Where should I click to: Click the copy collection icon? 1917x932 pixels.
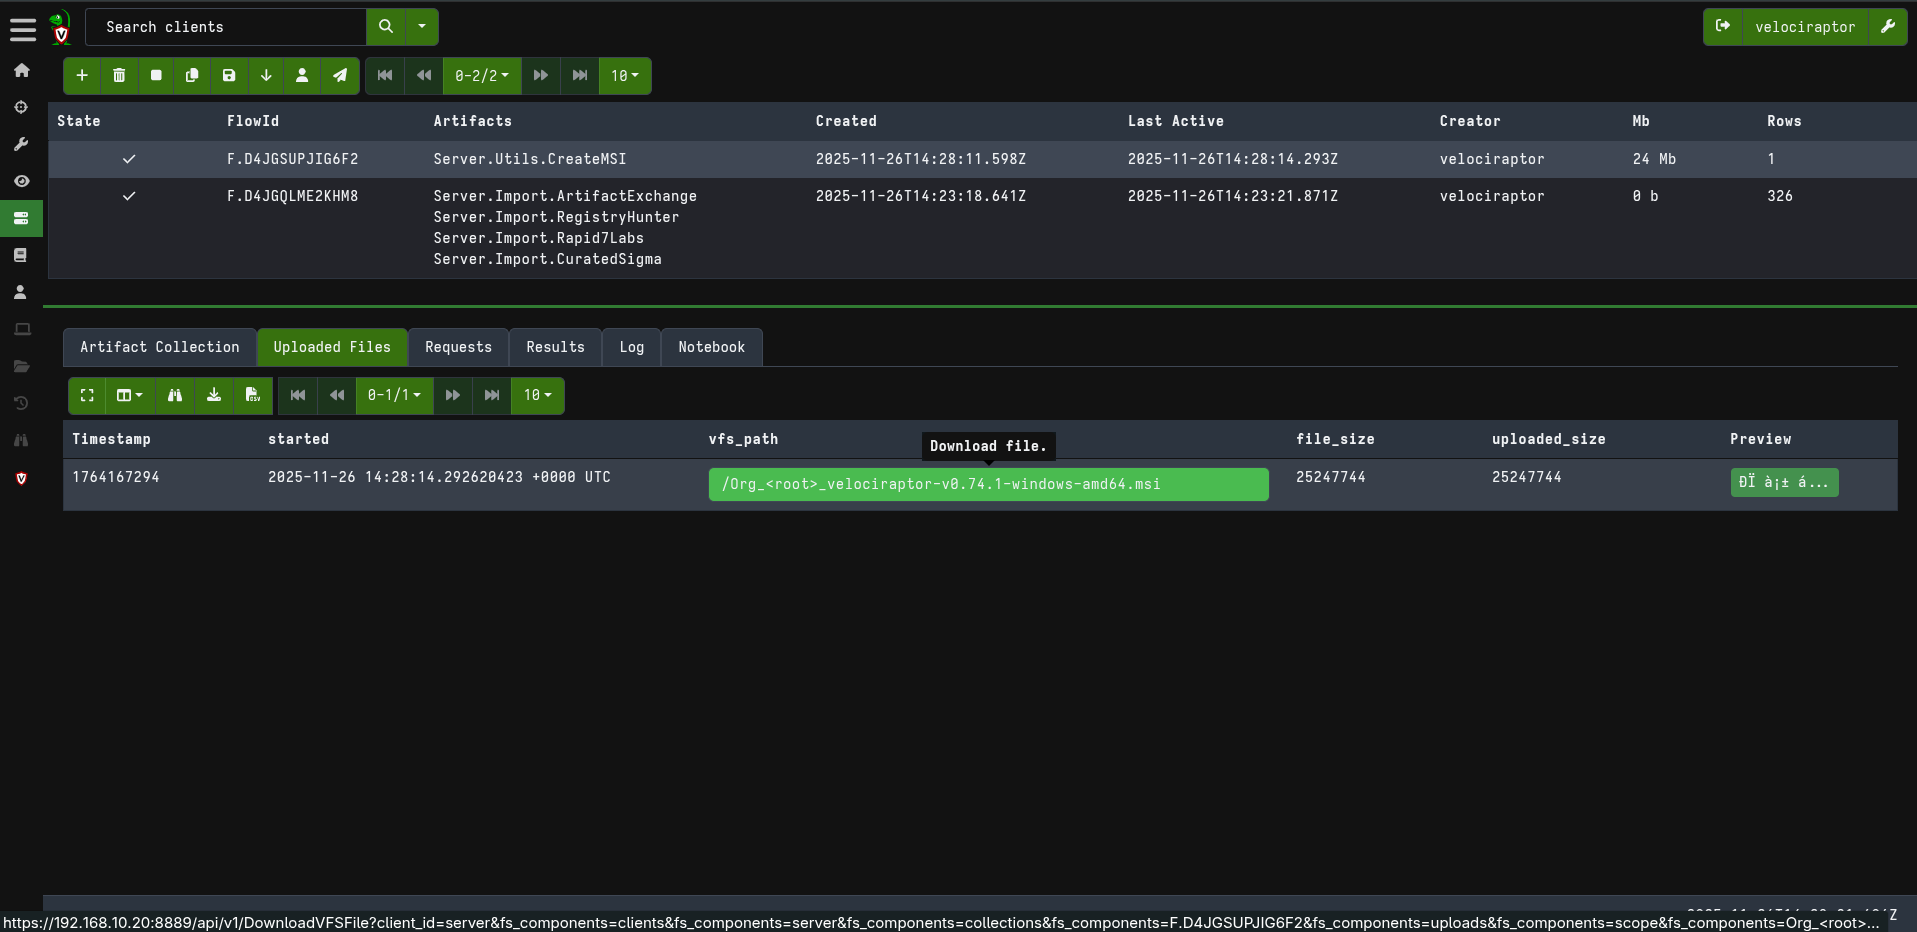pyautogui.click(x=192, y=76)
